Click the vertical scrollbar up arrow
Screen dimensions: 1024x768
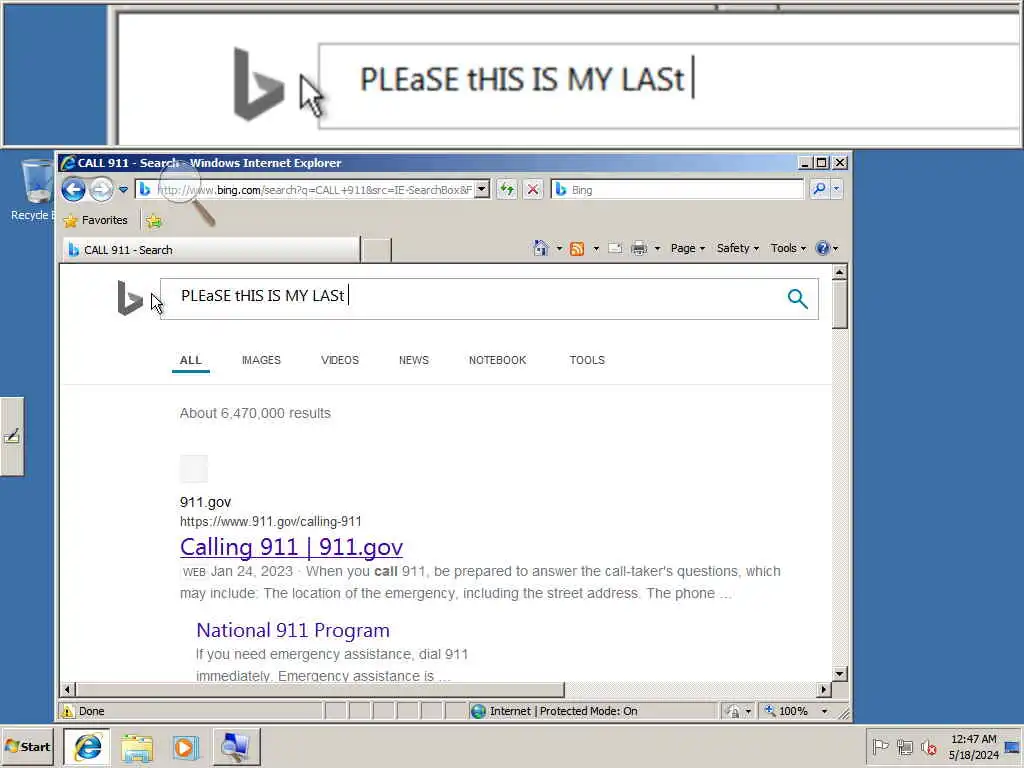840,272
